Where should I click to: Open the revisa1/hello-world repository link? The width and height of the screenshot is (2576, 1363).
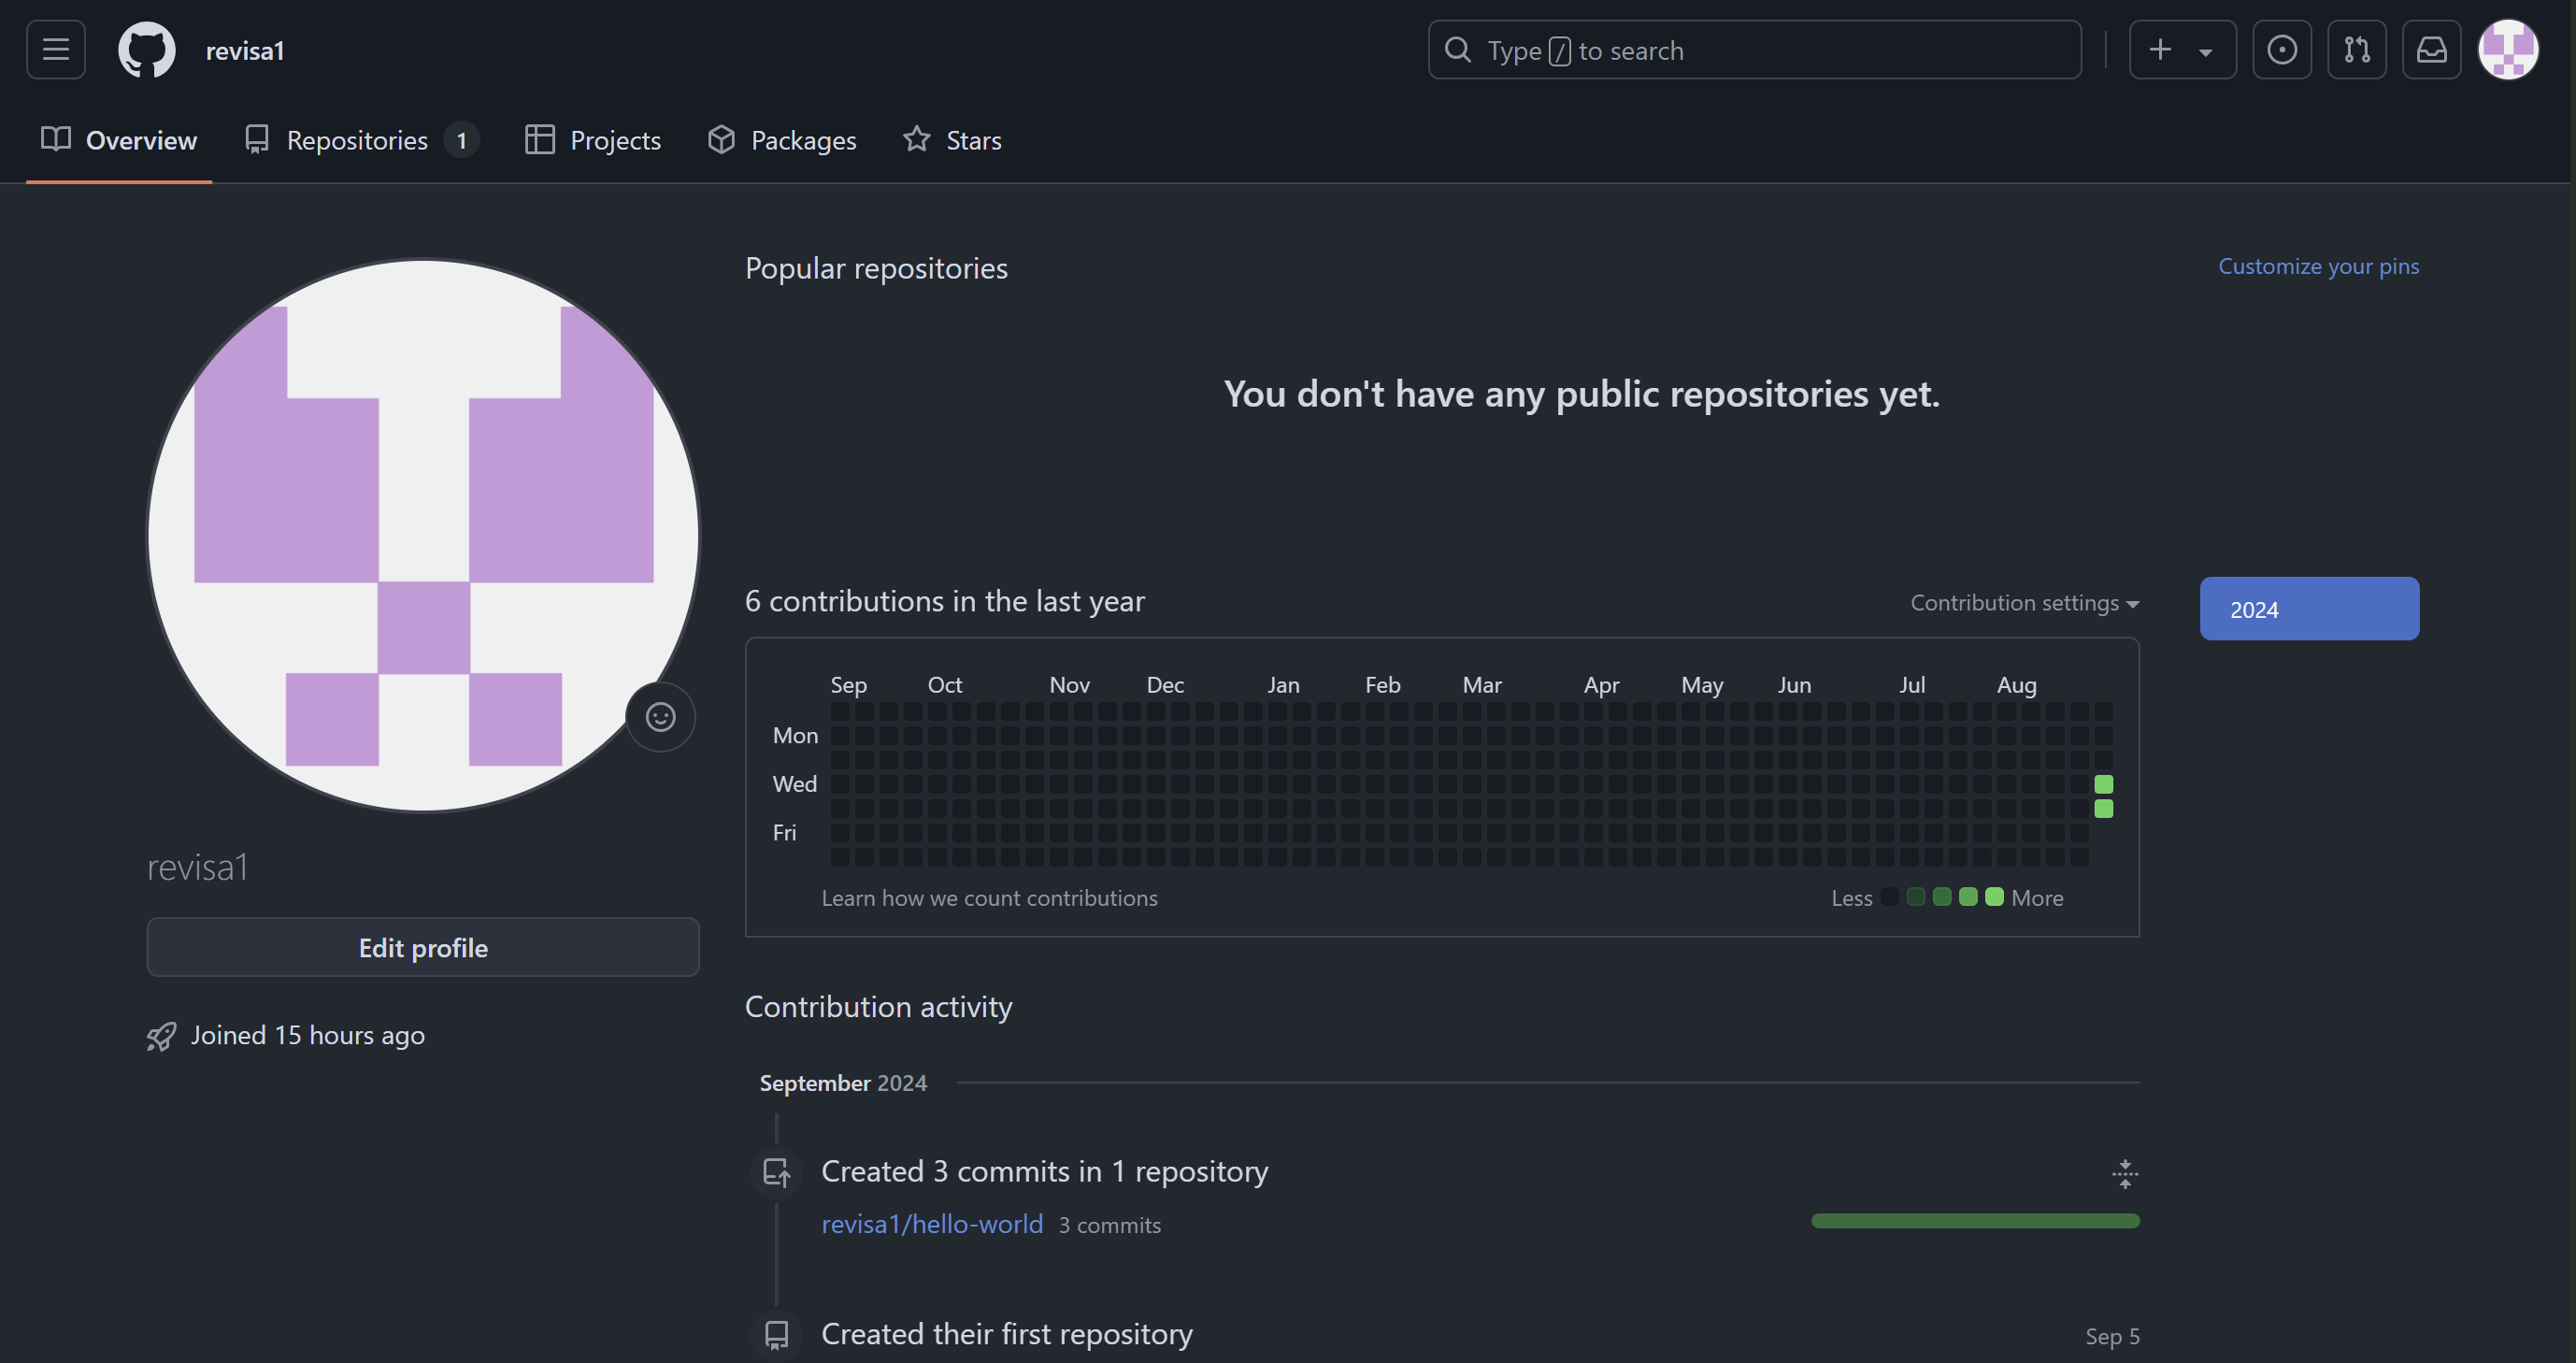click(932, 1224)
